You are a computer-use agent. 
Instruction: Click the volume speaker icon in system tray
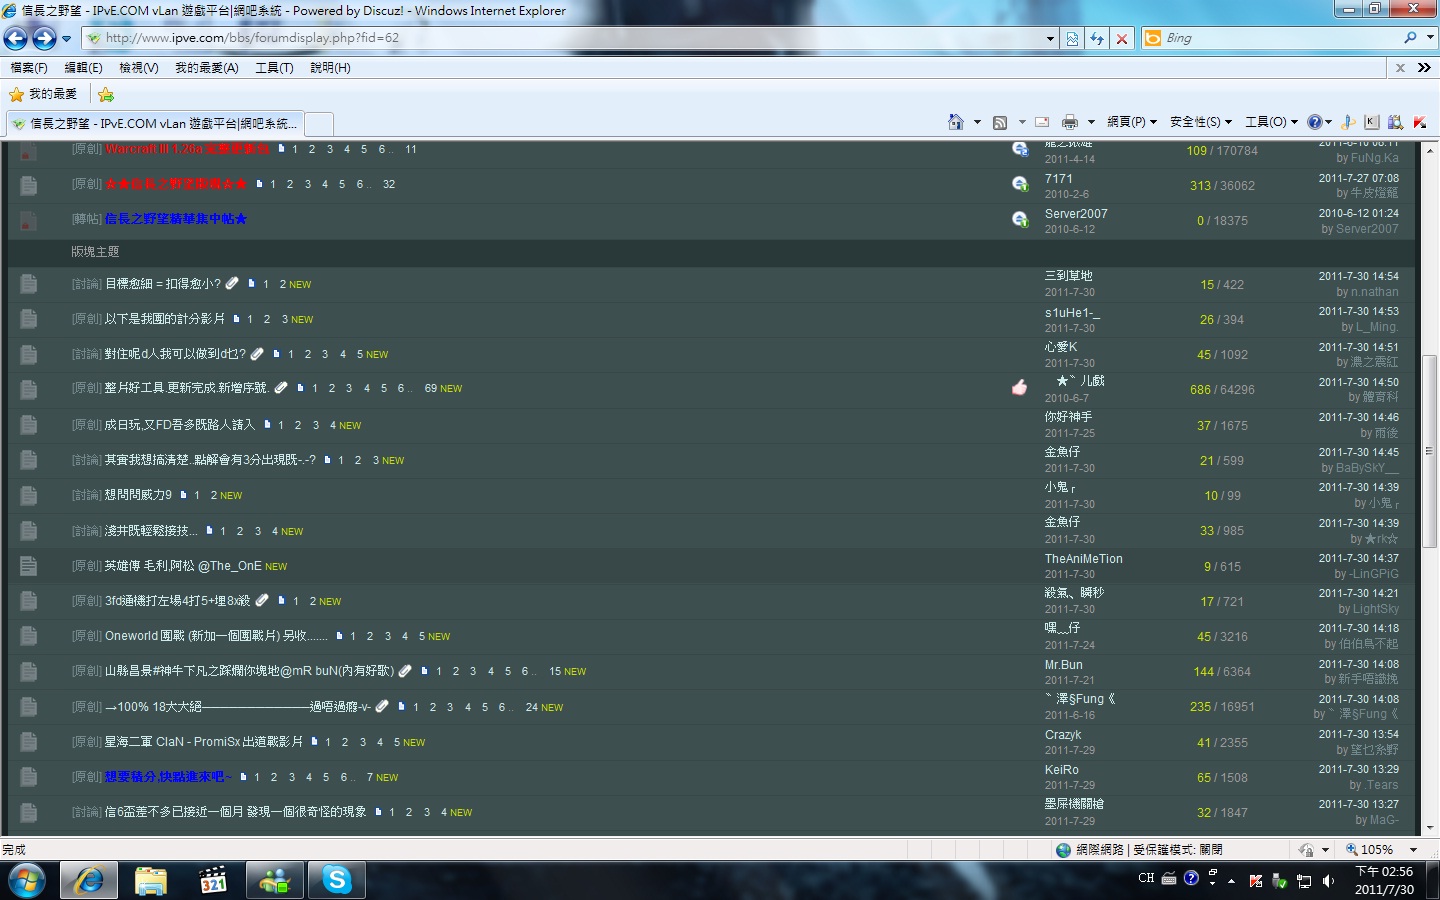tap(1328, 881)
